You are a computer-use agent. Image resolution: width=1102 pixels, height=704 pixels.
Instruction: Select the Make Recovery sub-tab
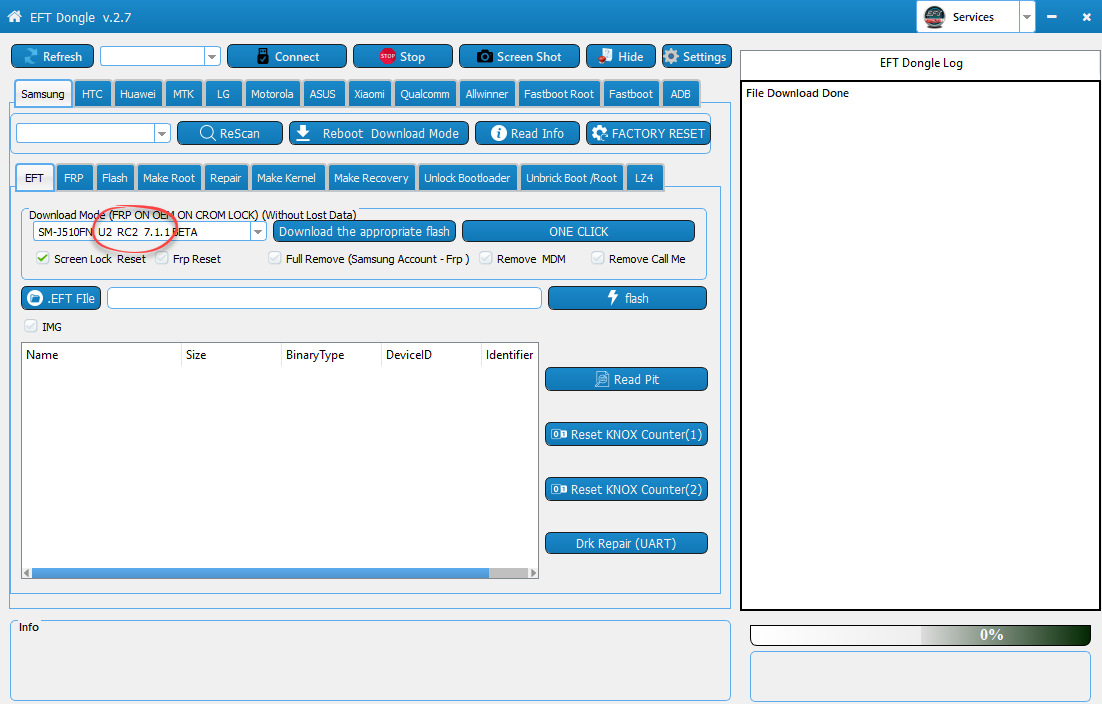coord(371,178)
